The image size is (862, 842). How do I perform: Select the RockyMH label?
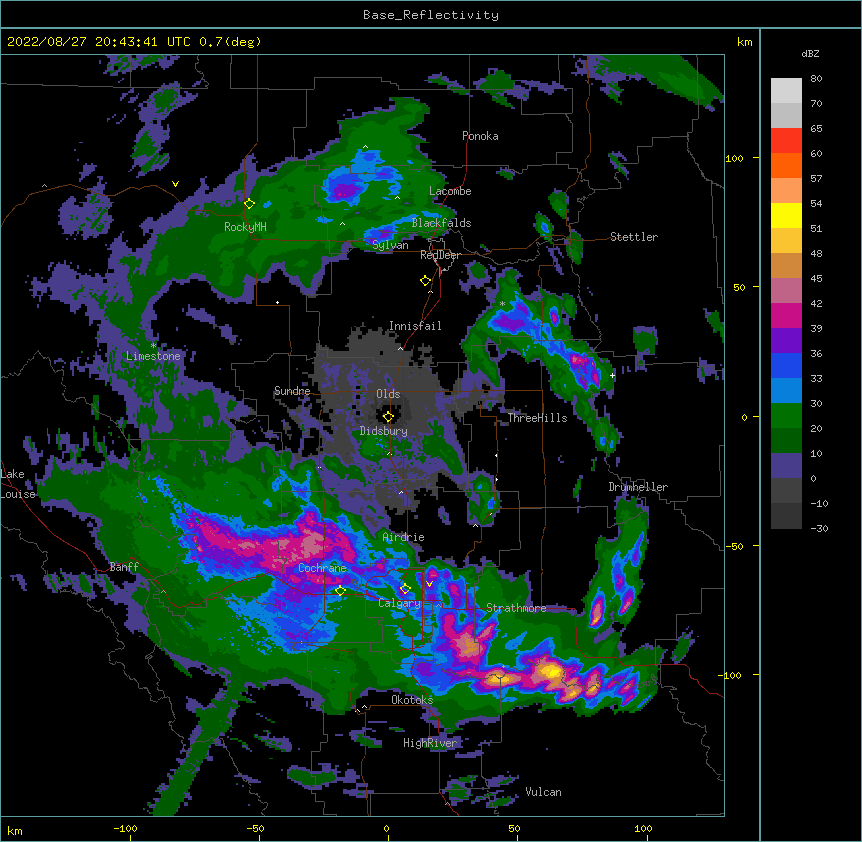pyautogui.click(x=245, y=227)
